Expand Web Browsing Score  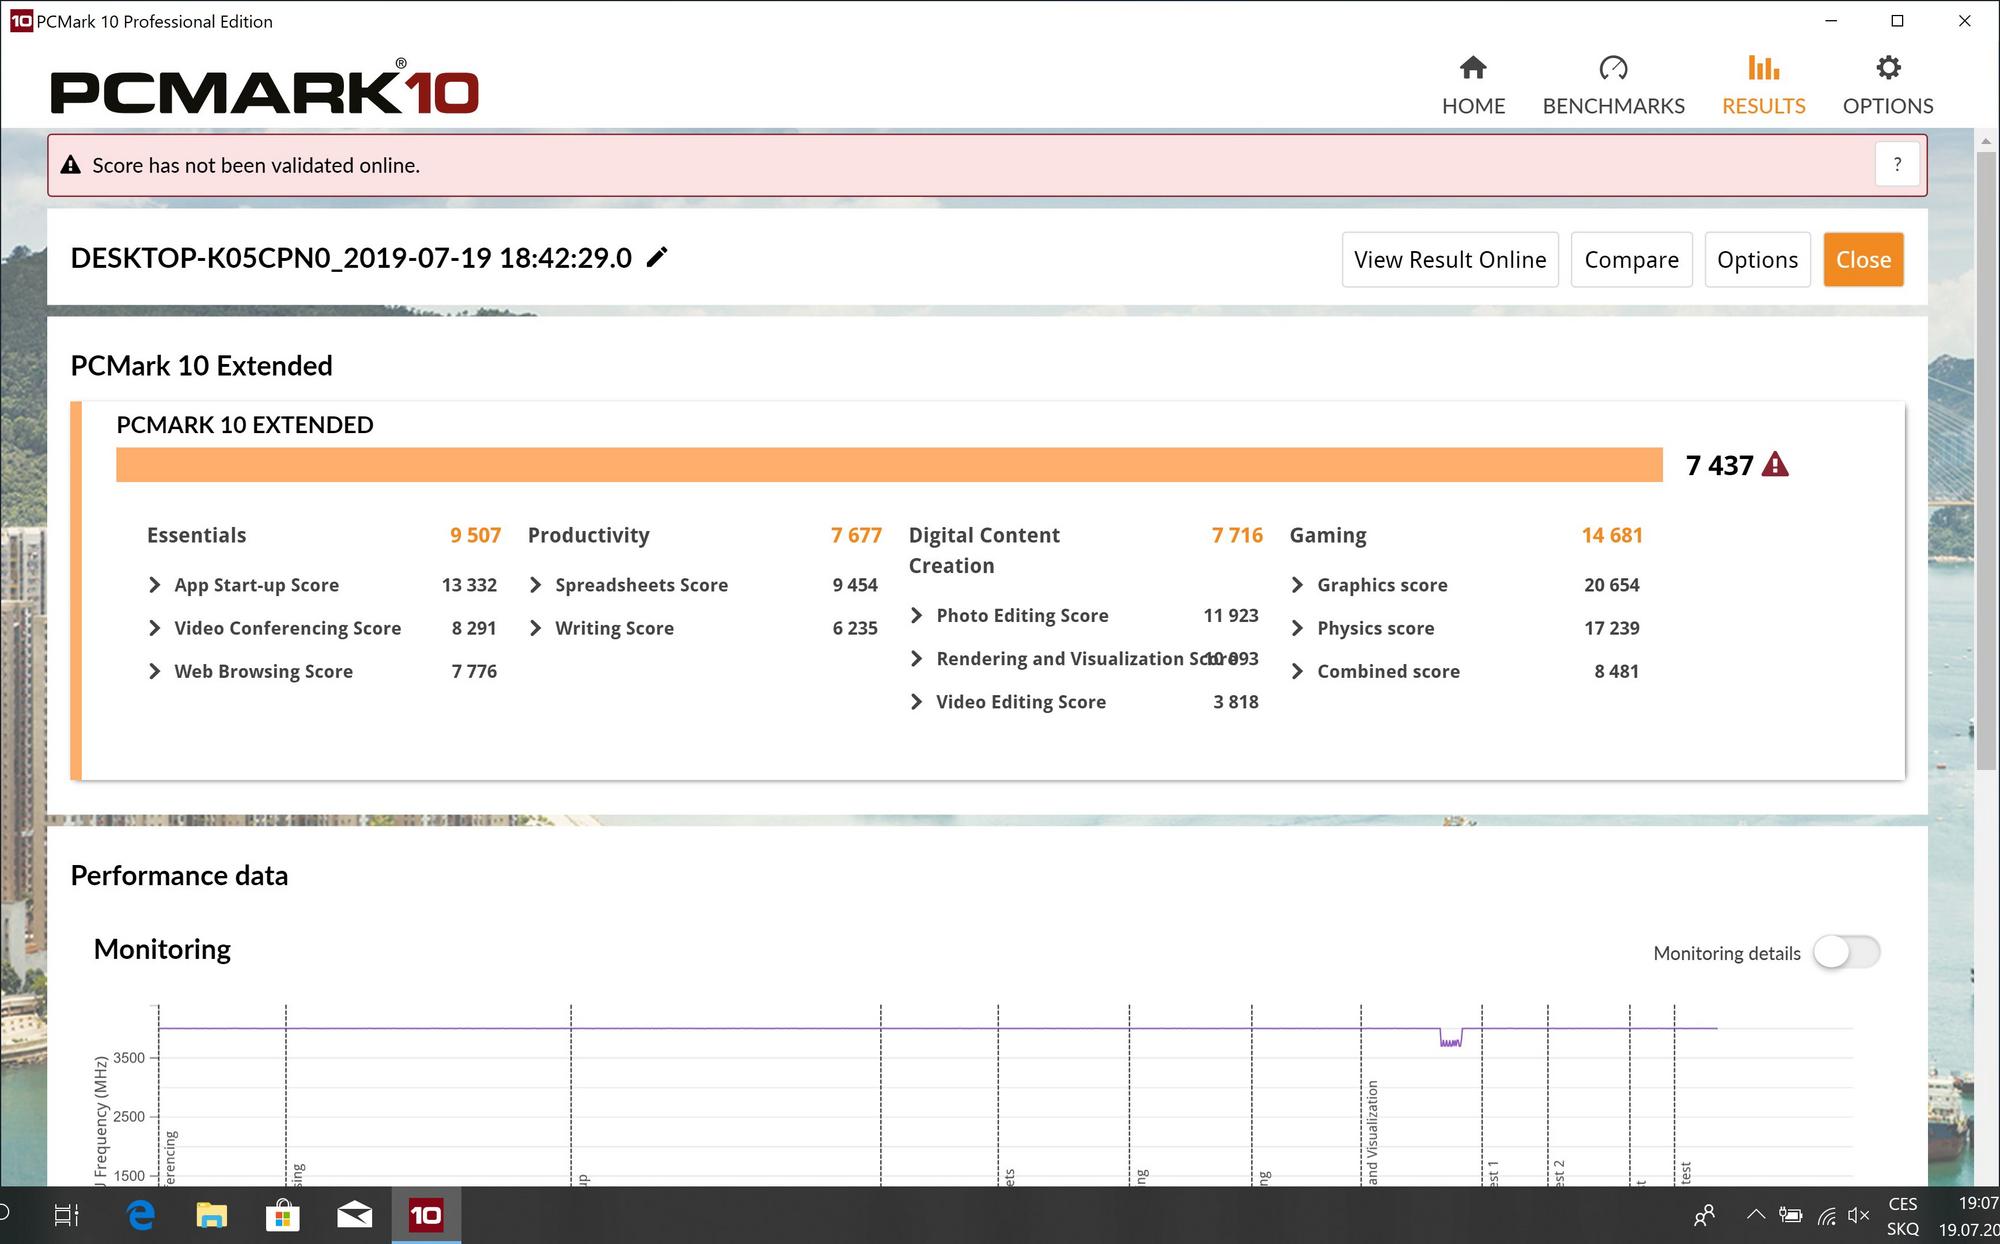pyautogui.click(x=154, y=671)
